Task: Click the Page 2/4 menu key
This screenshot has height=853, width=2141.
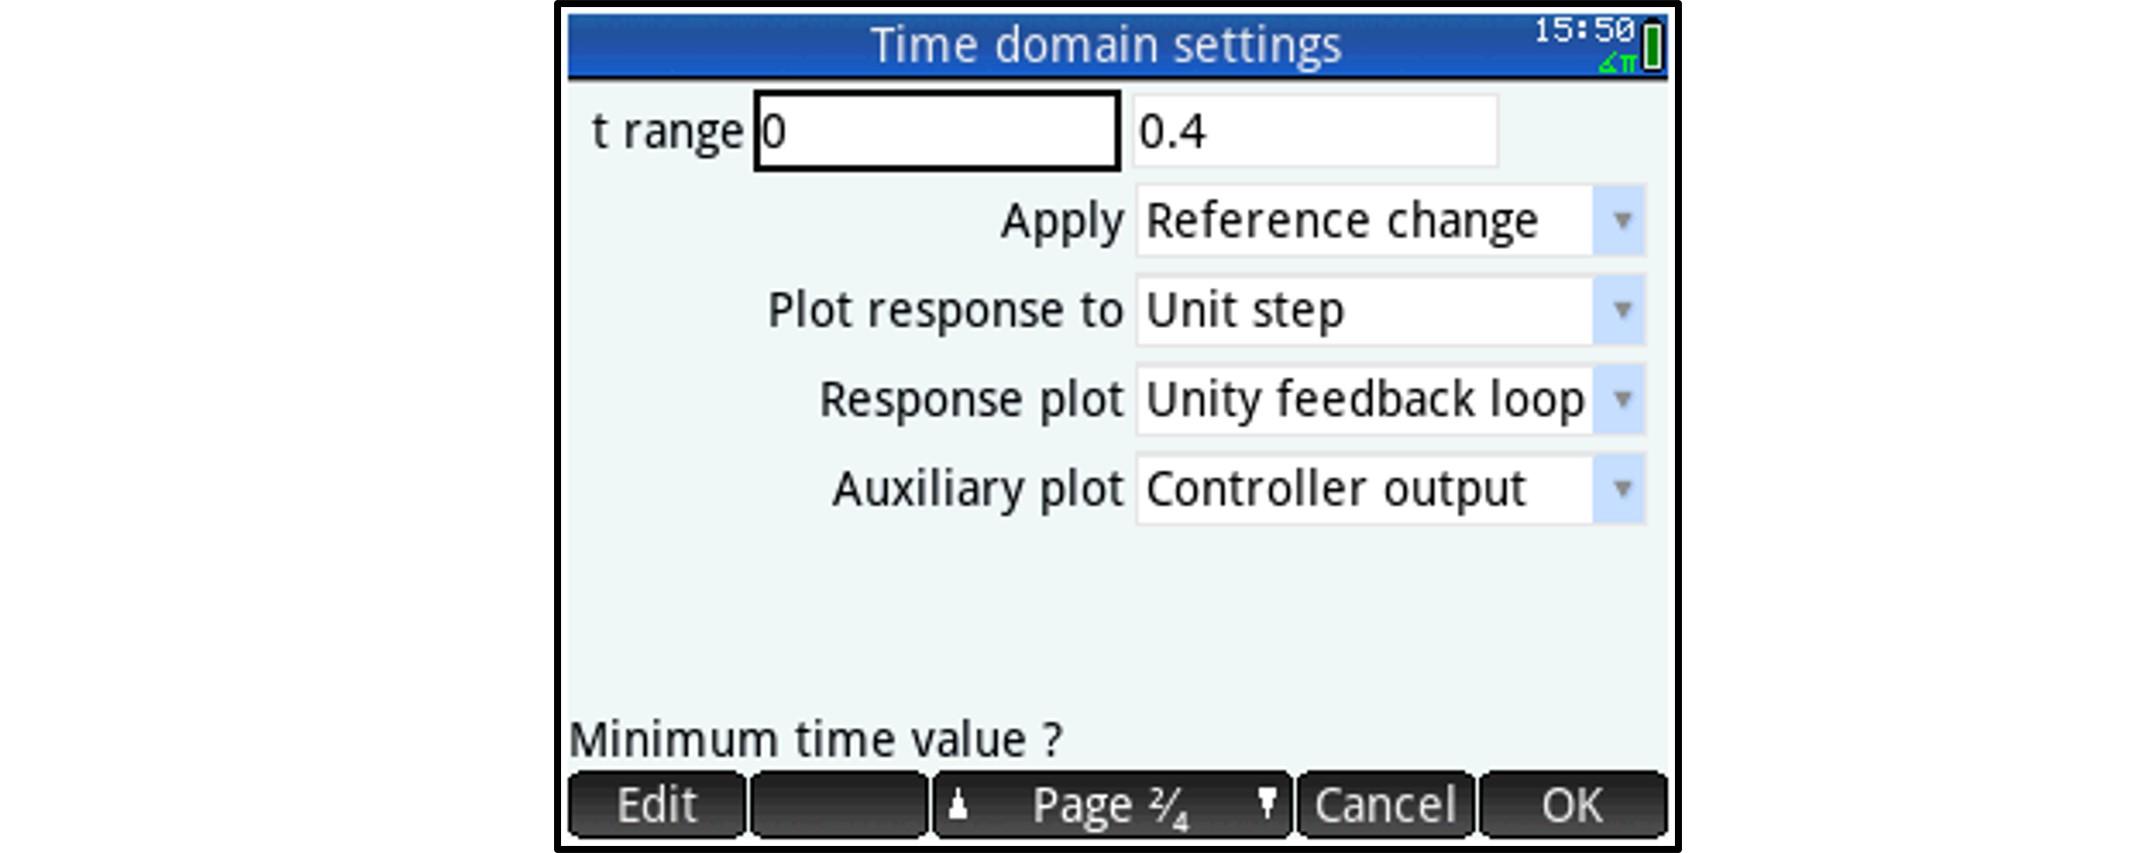Action: click(1111, 804)
